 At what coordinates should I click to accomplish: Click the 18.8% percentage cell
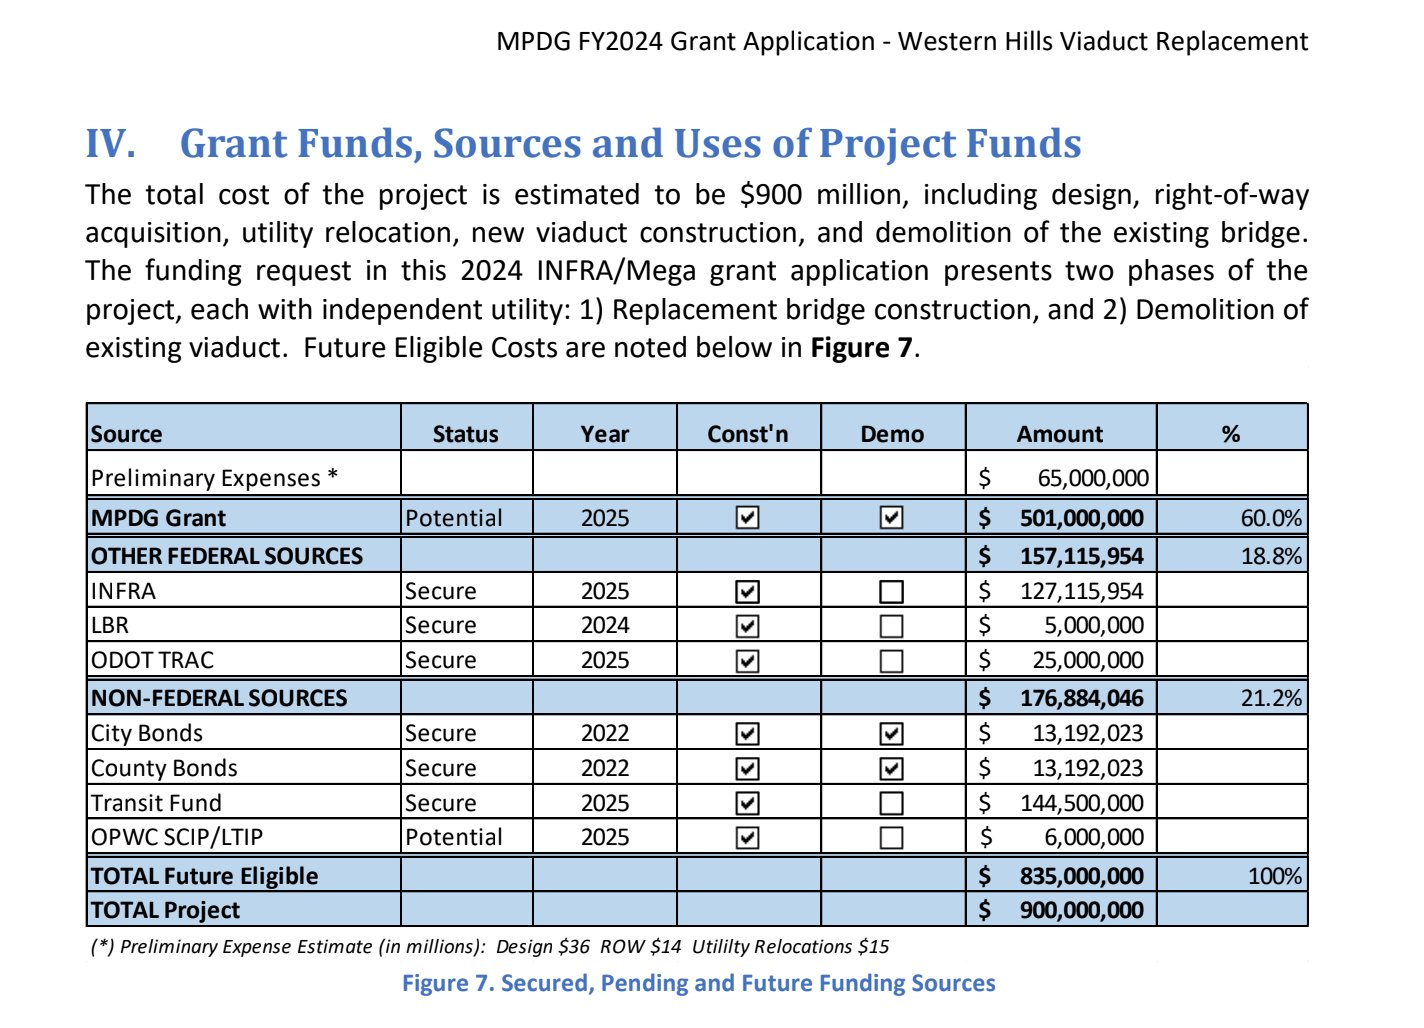[1232, 556]
